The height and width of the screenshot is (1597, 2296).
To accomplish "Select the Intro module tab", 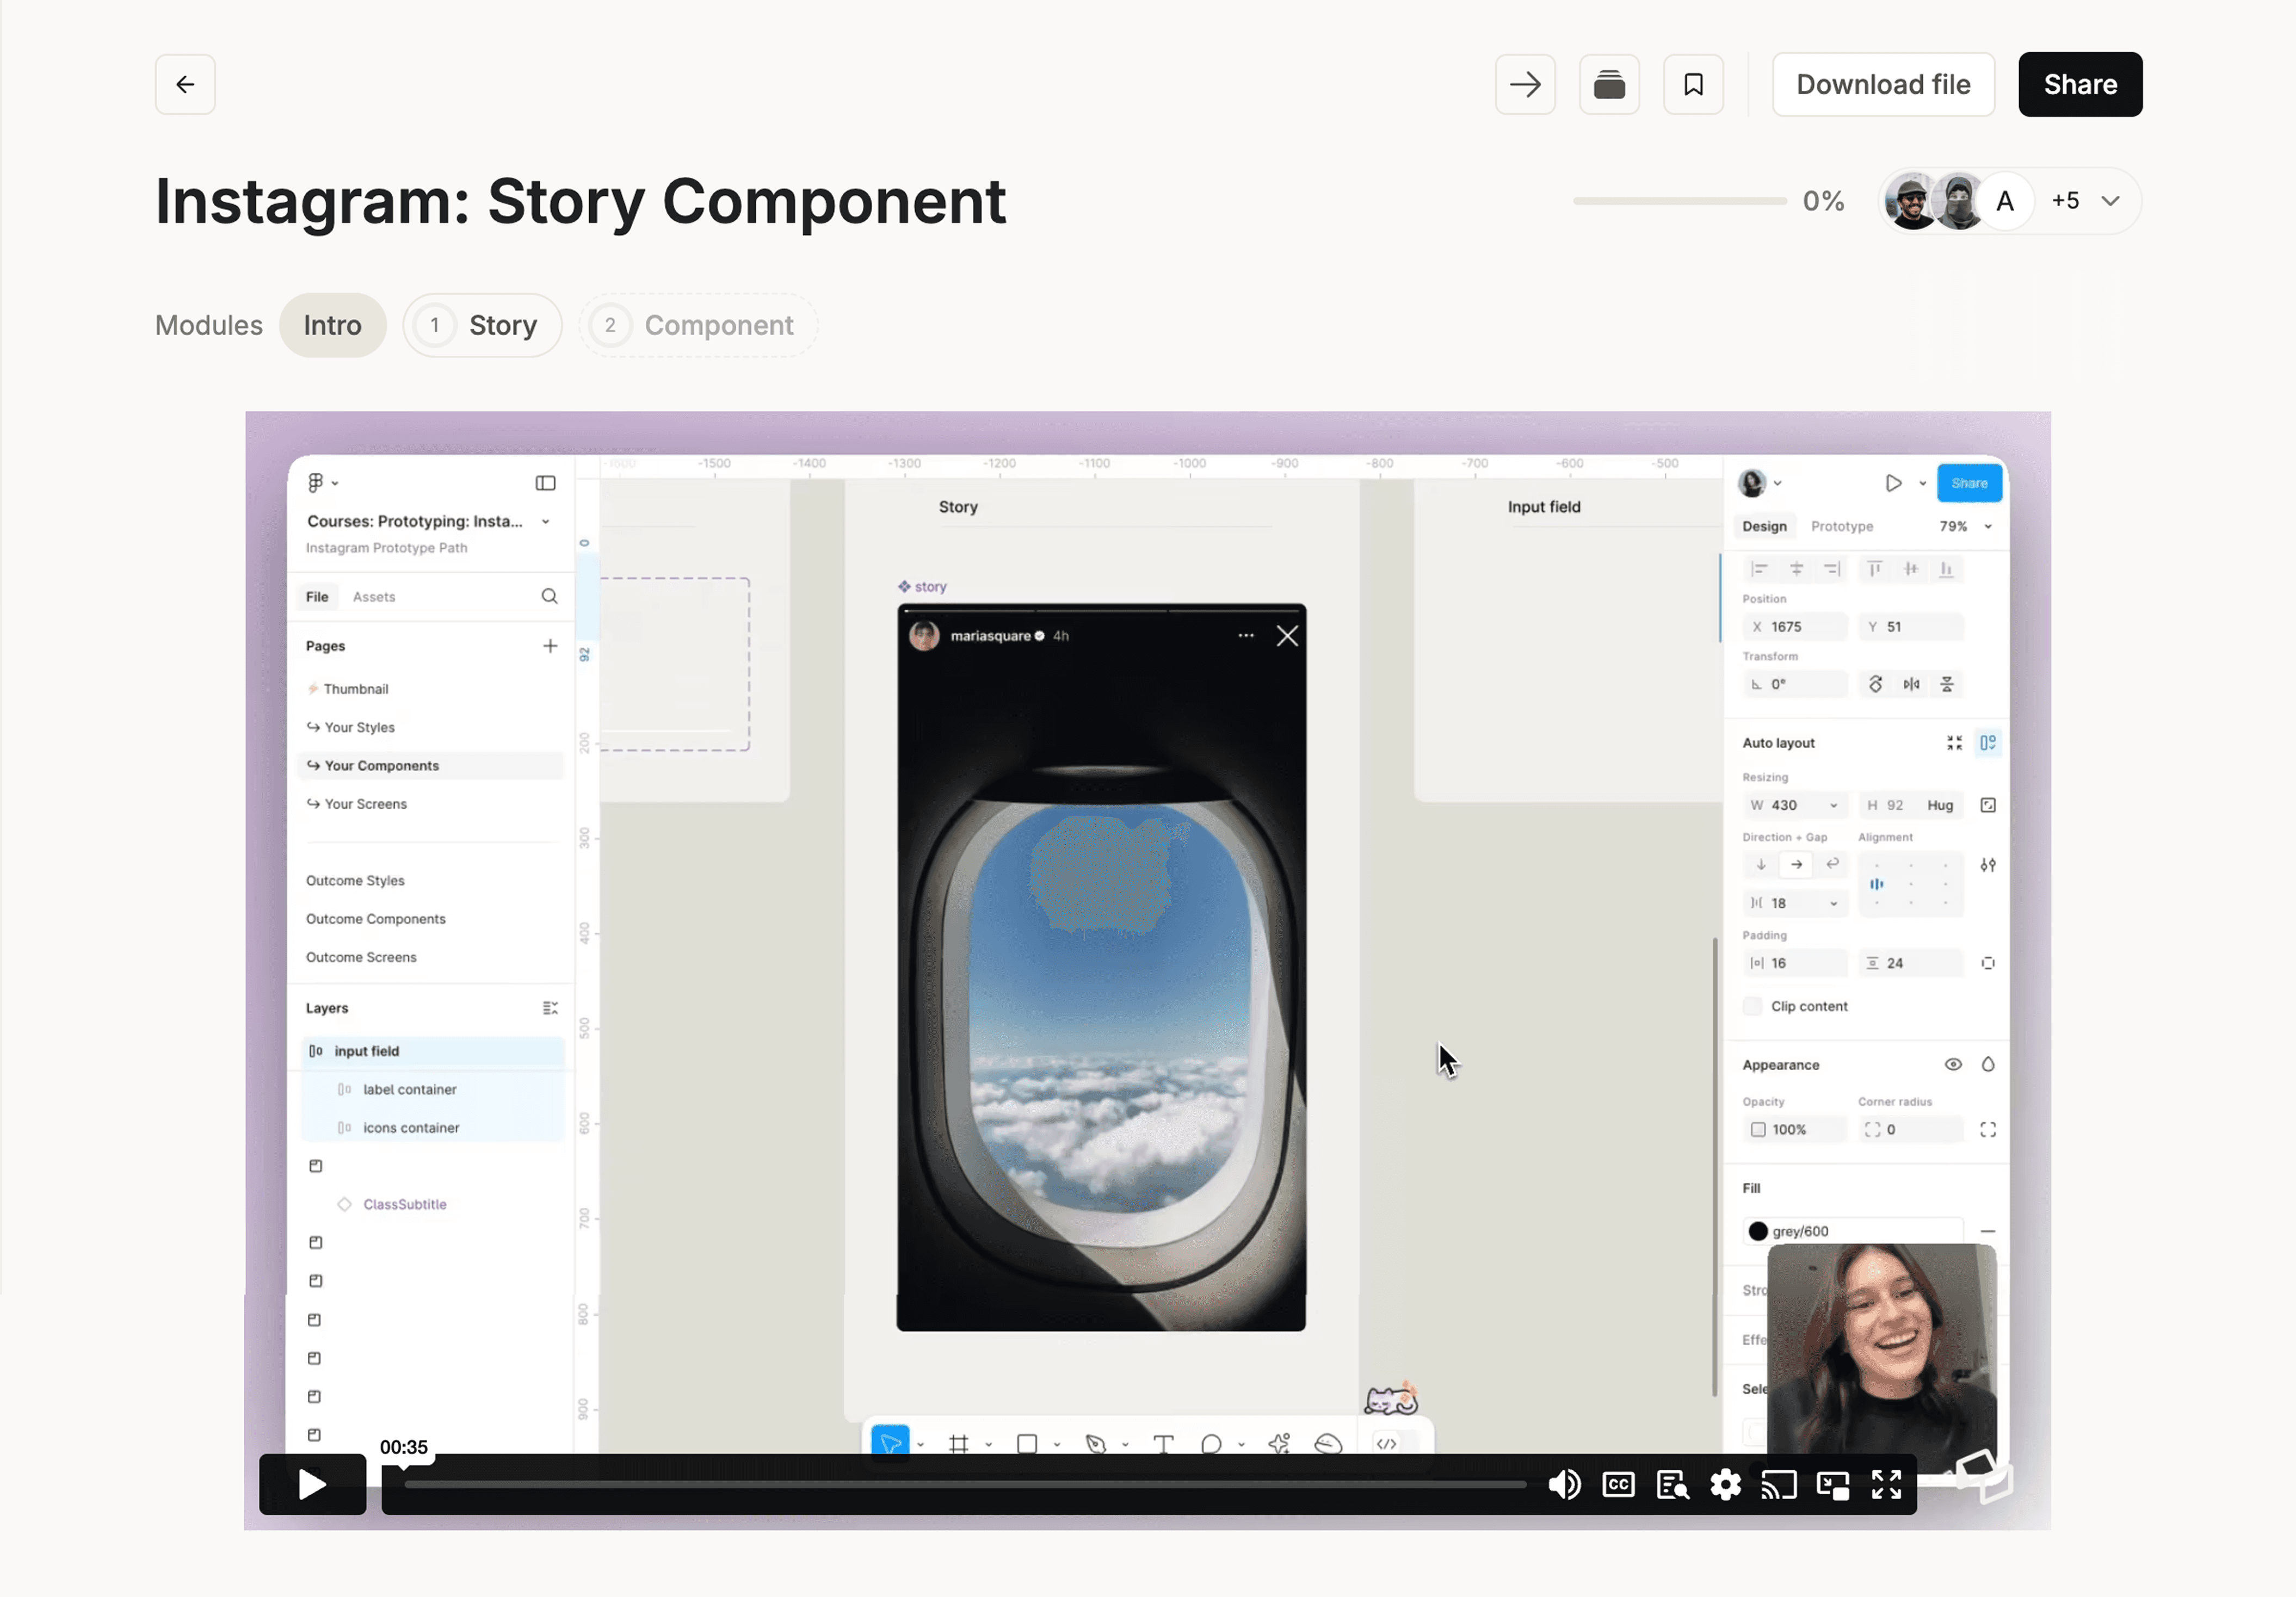I will (x=332, y=325).
